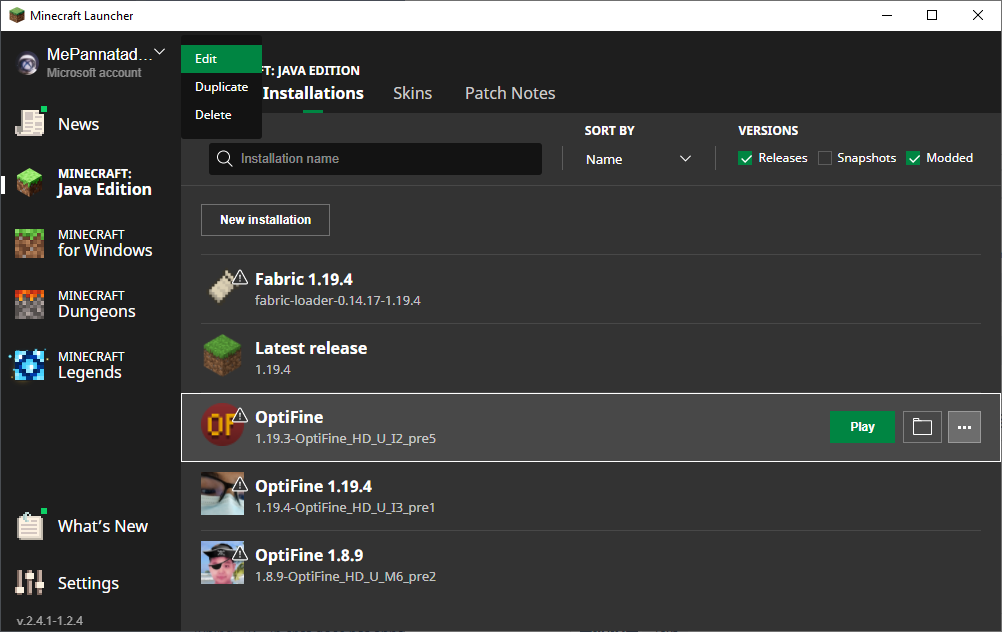Click the Installation name search field
Image resolution: width=1002 pixels, height=632 pixels.
375,158
